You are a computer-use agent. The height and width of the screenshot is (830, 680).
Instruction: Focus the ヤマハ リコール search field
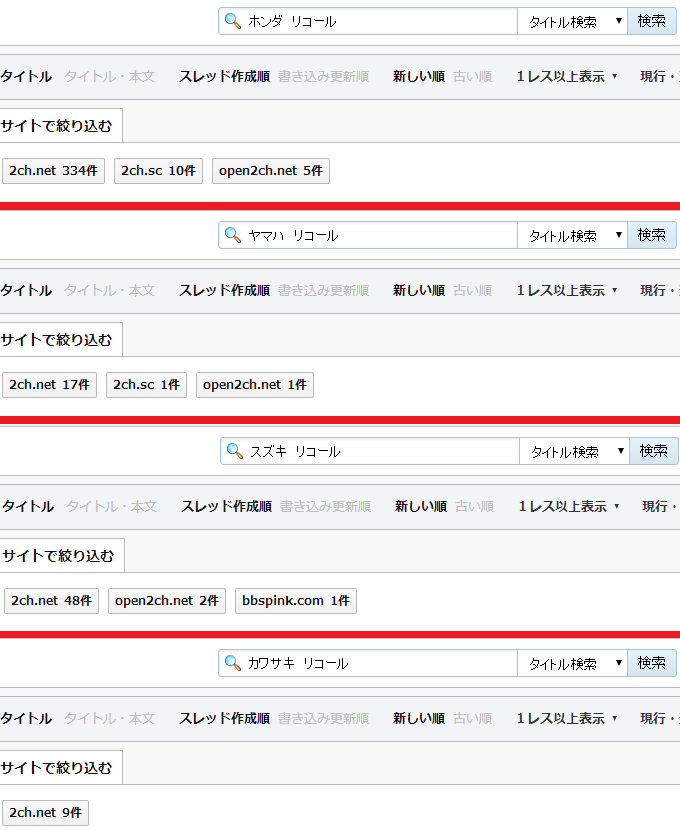click(368, 235)
